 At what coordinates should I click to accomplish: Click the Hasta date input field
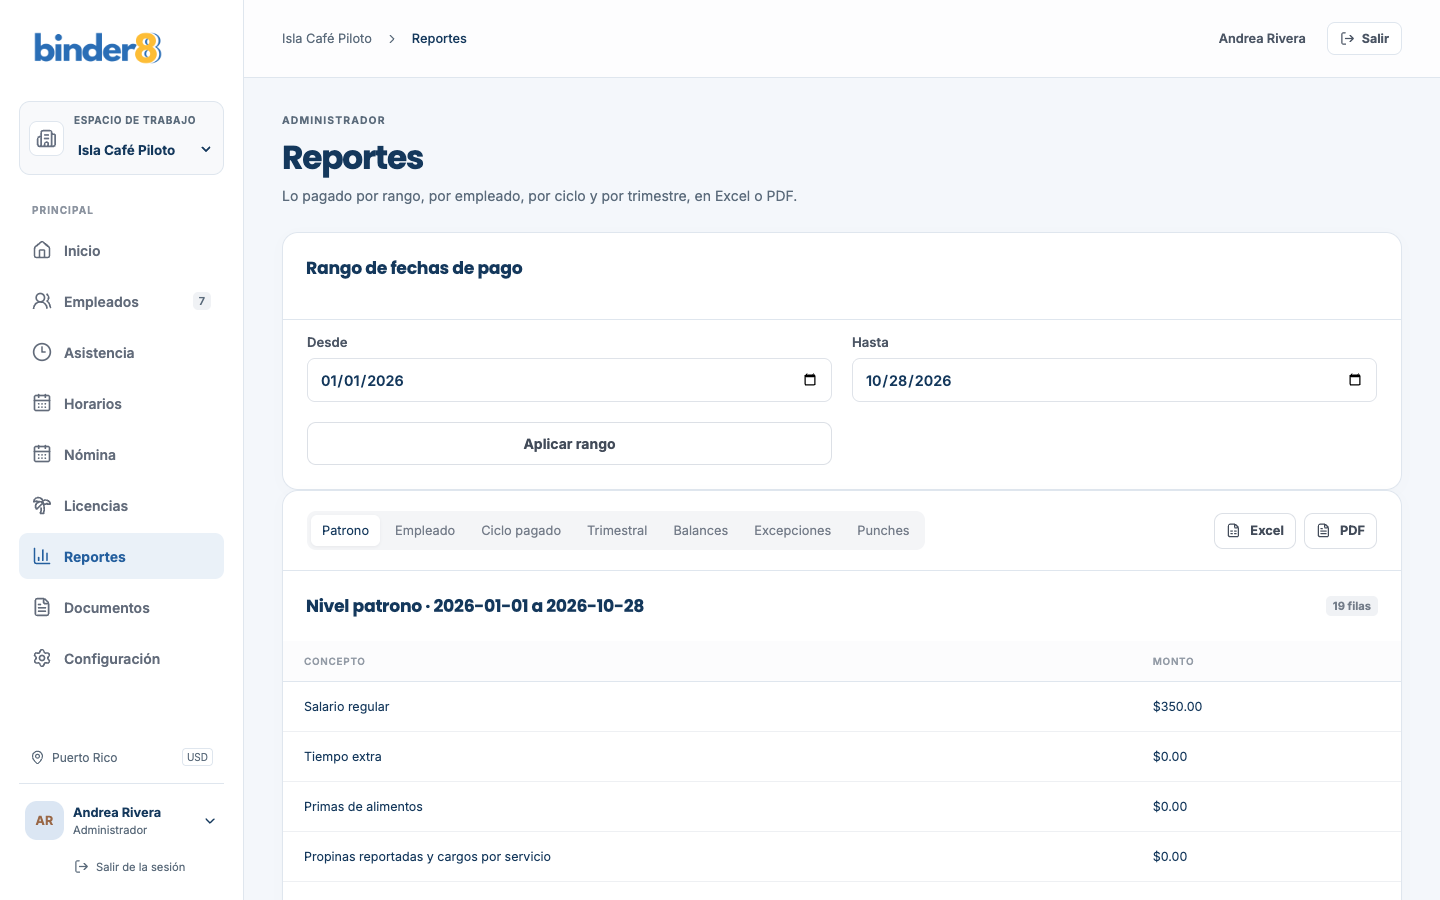pyautogui.click(x=1114, y=380)
